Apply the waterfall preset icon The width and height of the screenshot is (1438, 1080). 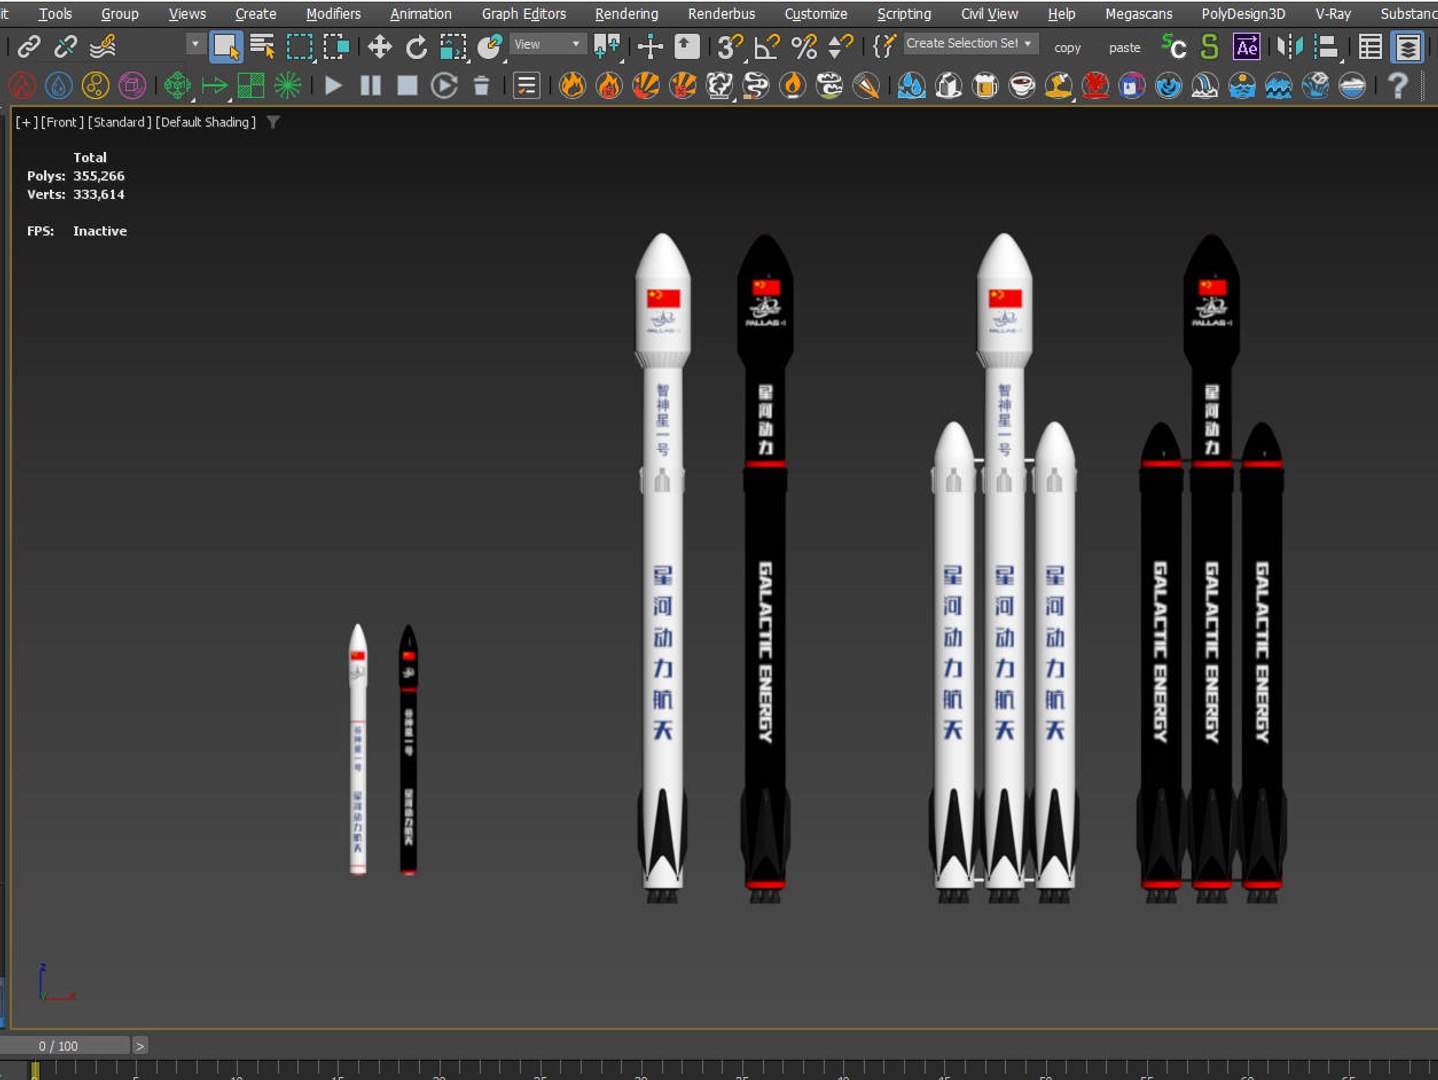[1205, 86]
